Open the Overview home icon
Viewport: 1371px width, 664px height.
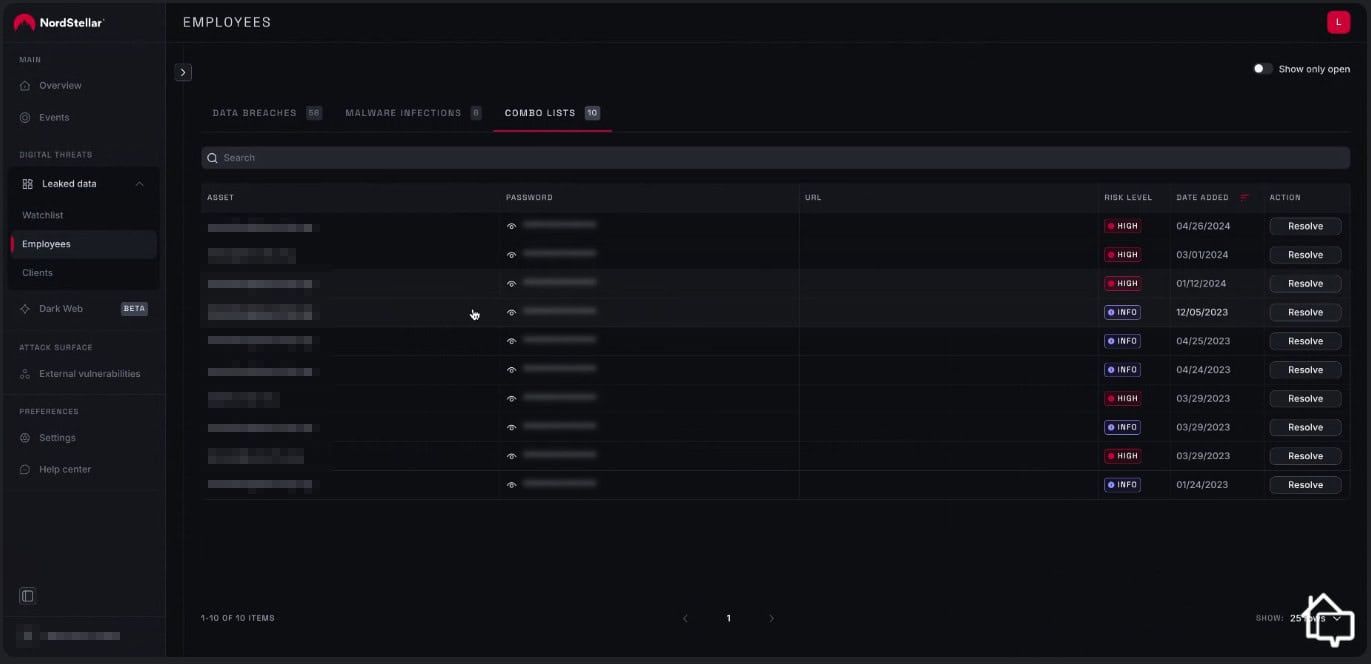tap(26, 86)
